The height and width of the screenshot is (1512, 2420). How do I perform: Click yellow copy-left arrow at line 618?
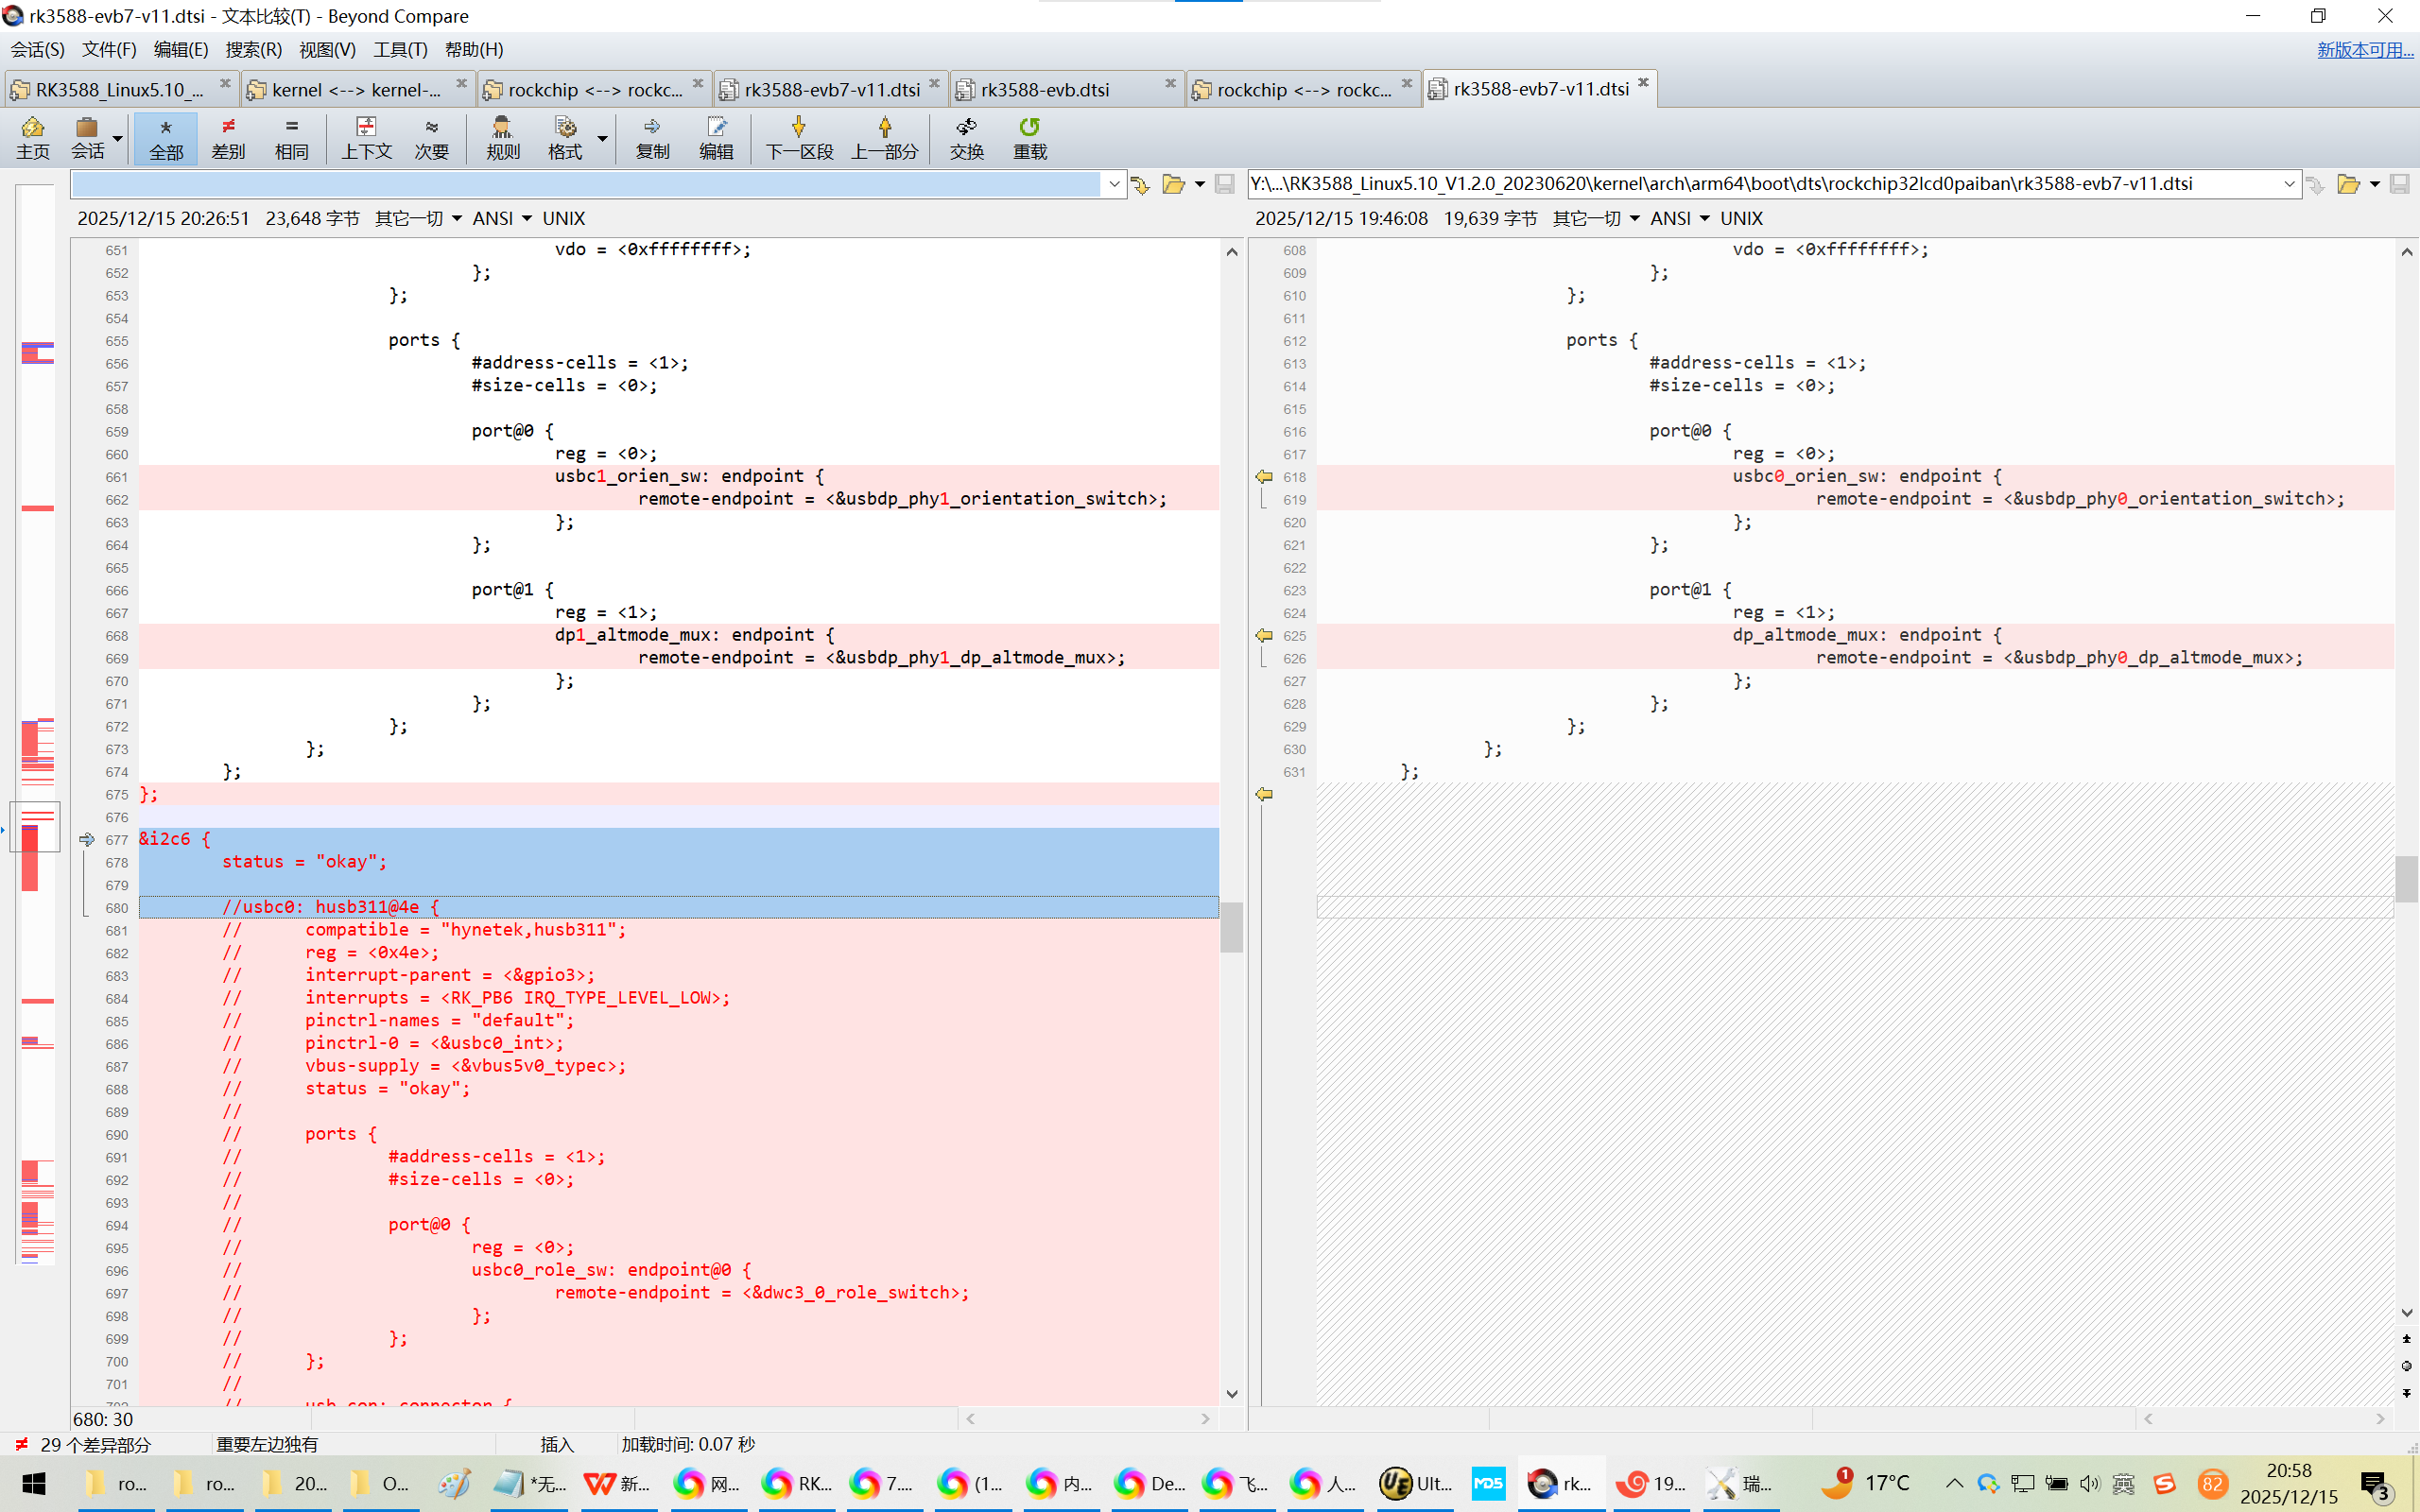tap(1264, 477)
